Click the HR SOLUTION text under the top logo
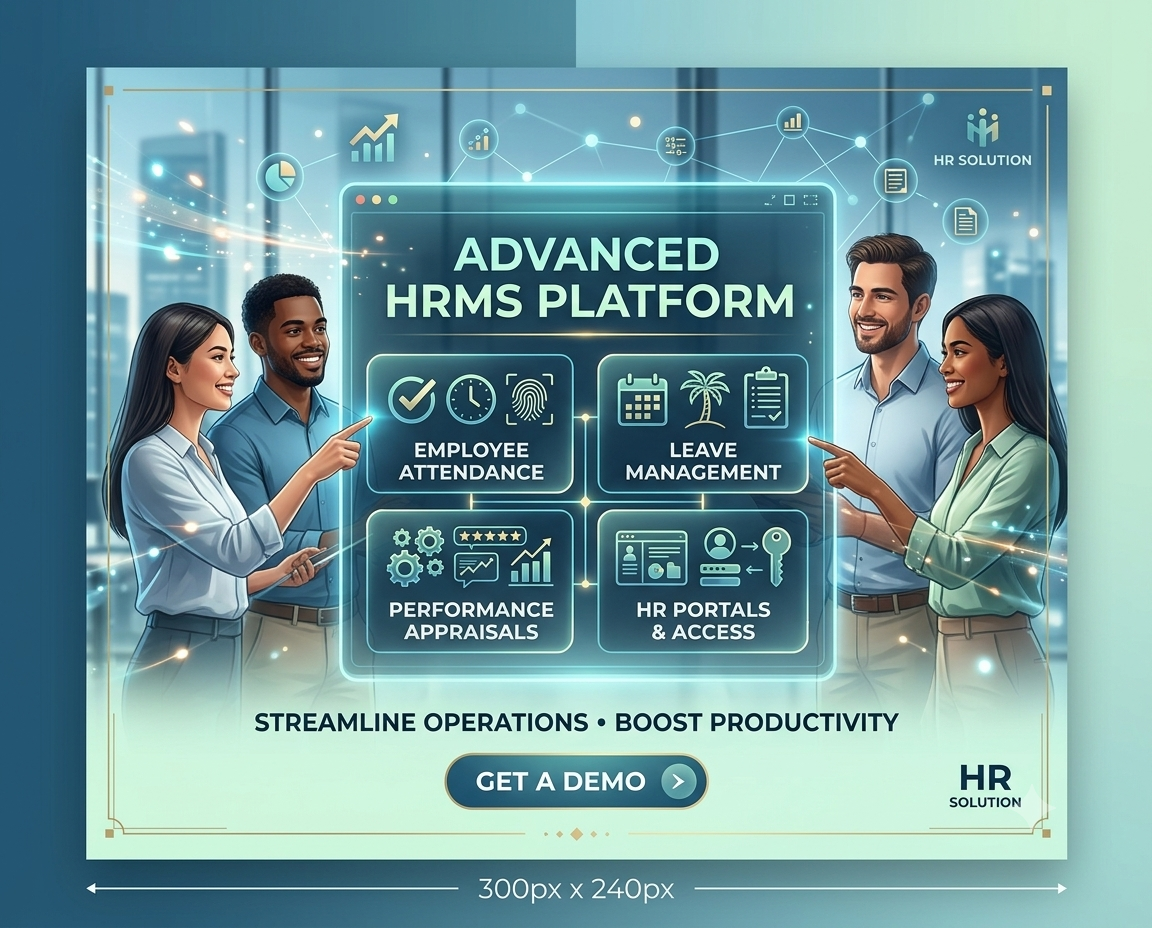Screen dimensions: 1152x928 pos(982,160)
